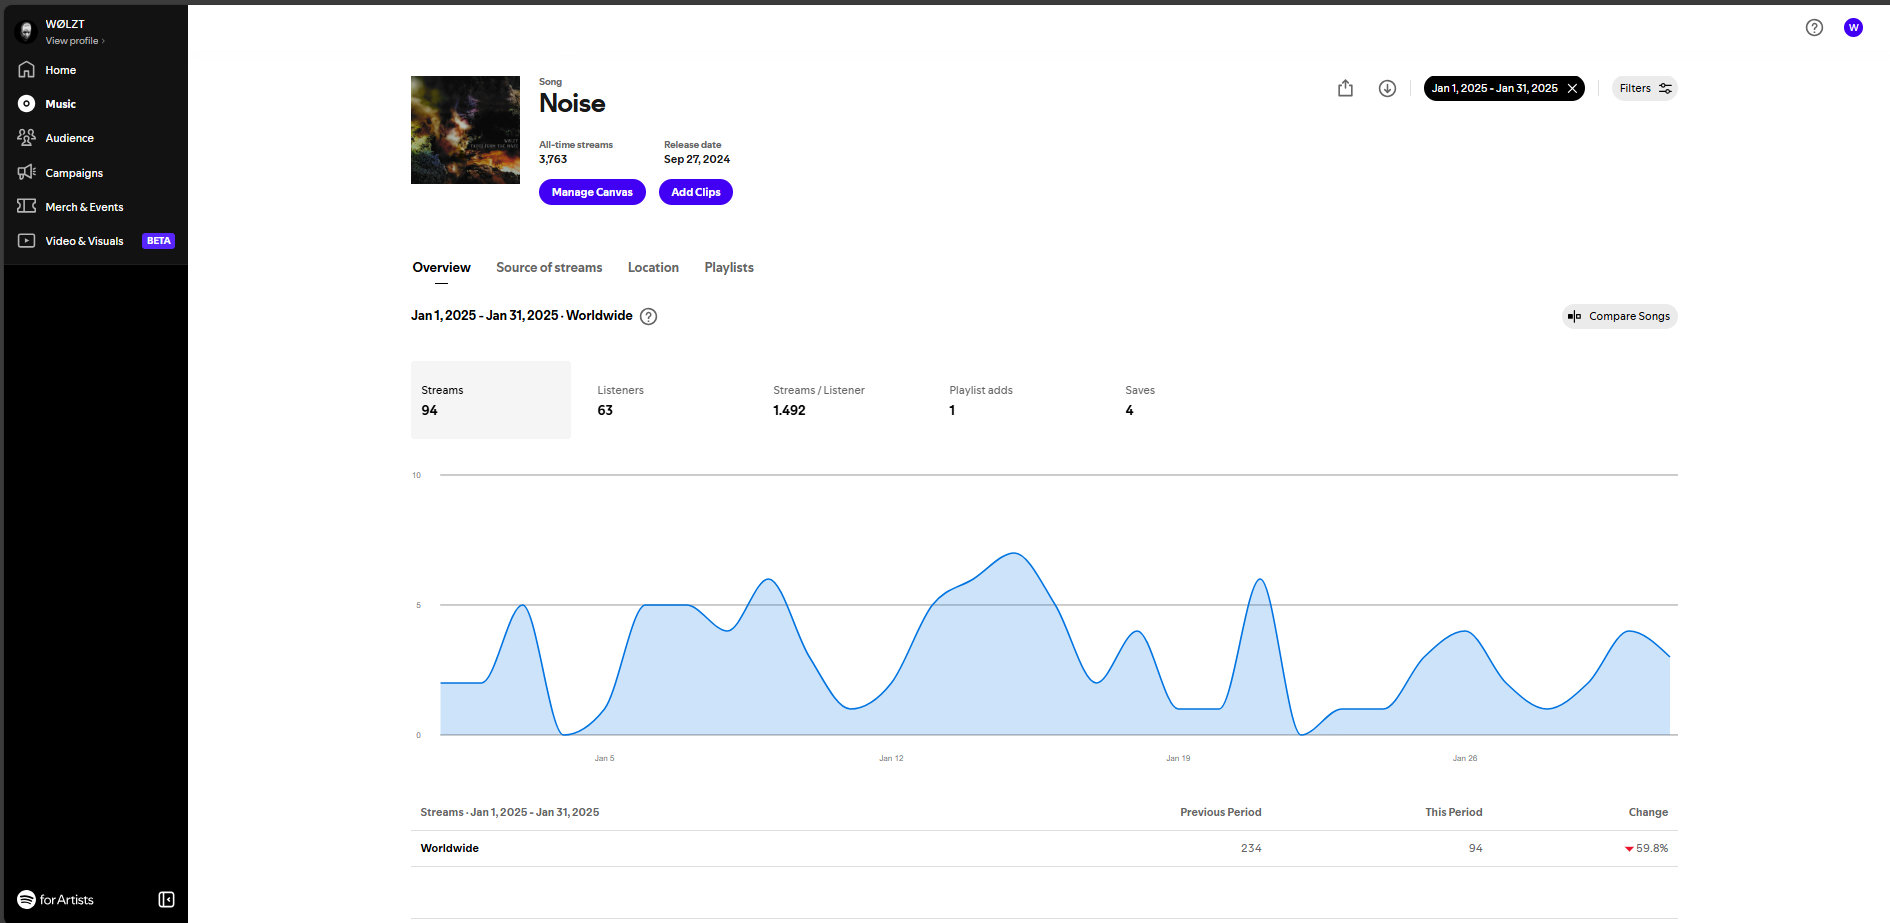The height and width of the screenshot is (923, 1890).
Task: Open the help question mark icon
Action: pyautogui.click(x=1814, y=28)
